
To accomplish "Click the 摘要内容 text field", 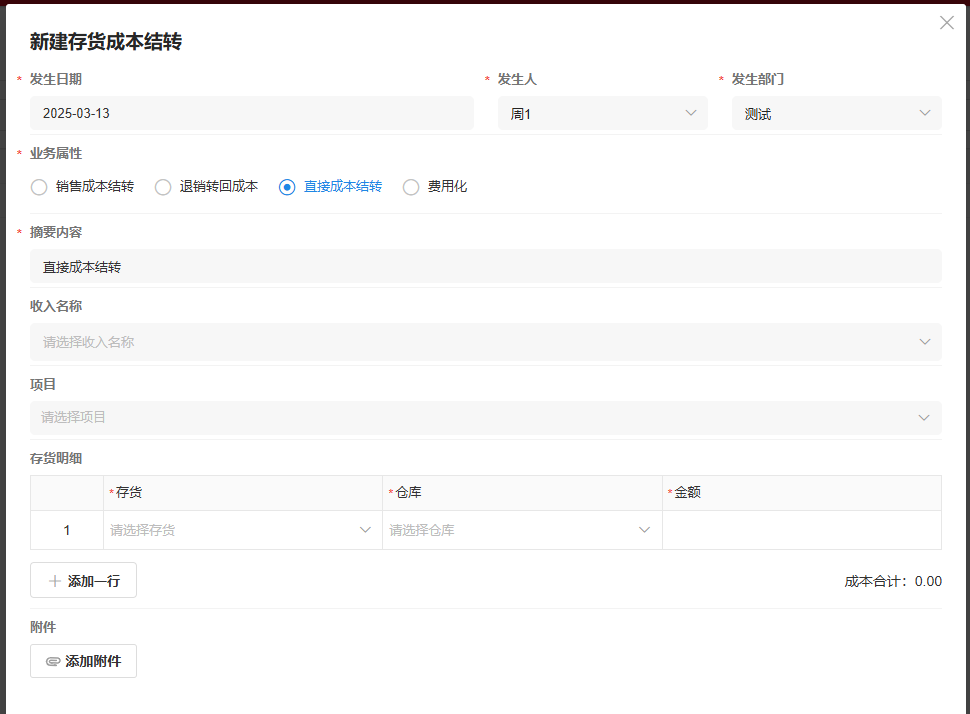I will (485, 267).
